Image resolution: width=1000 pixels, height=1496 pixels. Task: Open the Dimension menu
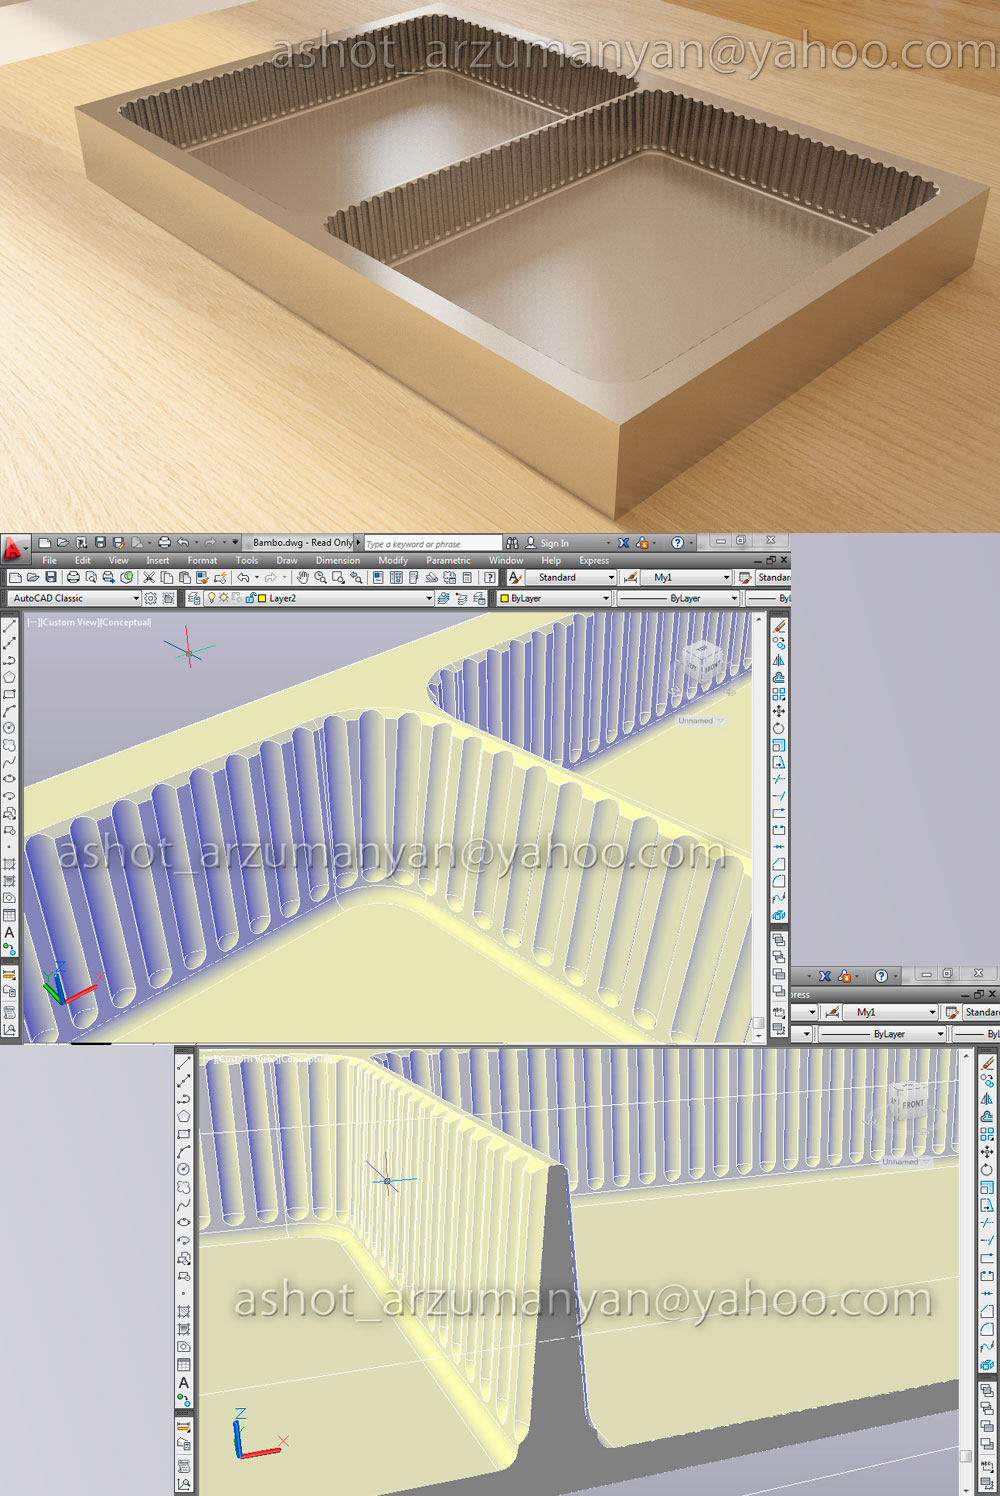[338, 560]
